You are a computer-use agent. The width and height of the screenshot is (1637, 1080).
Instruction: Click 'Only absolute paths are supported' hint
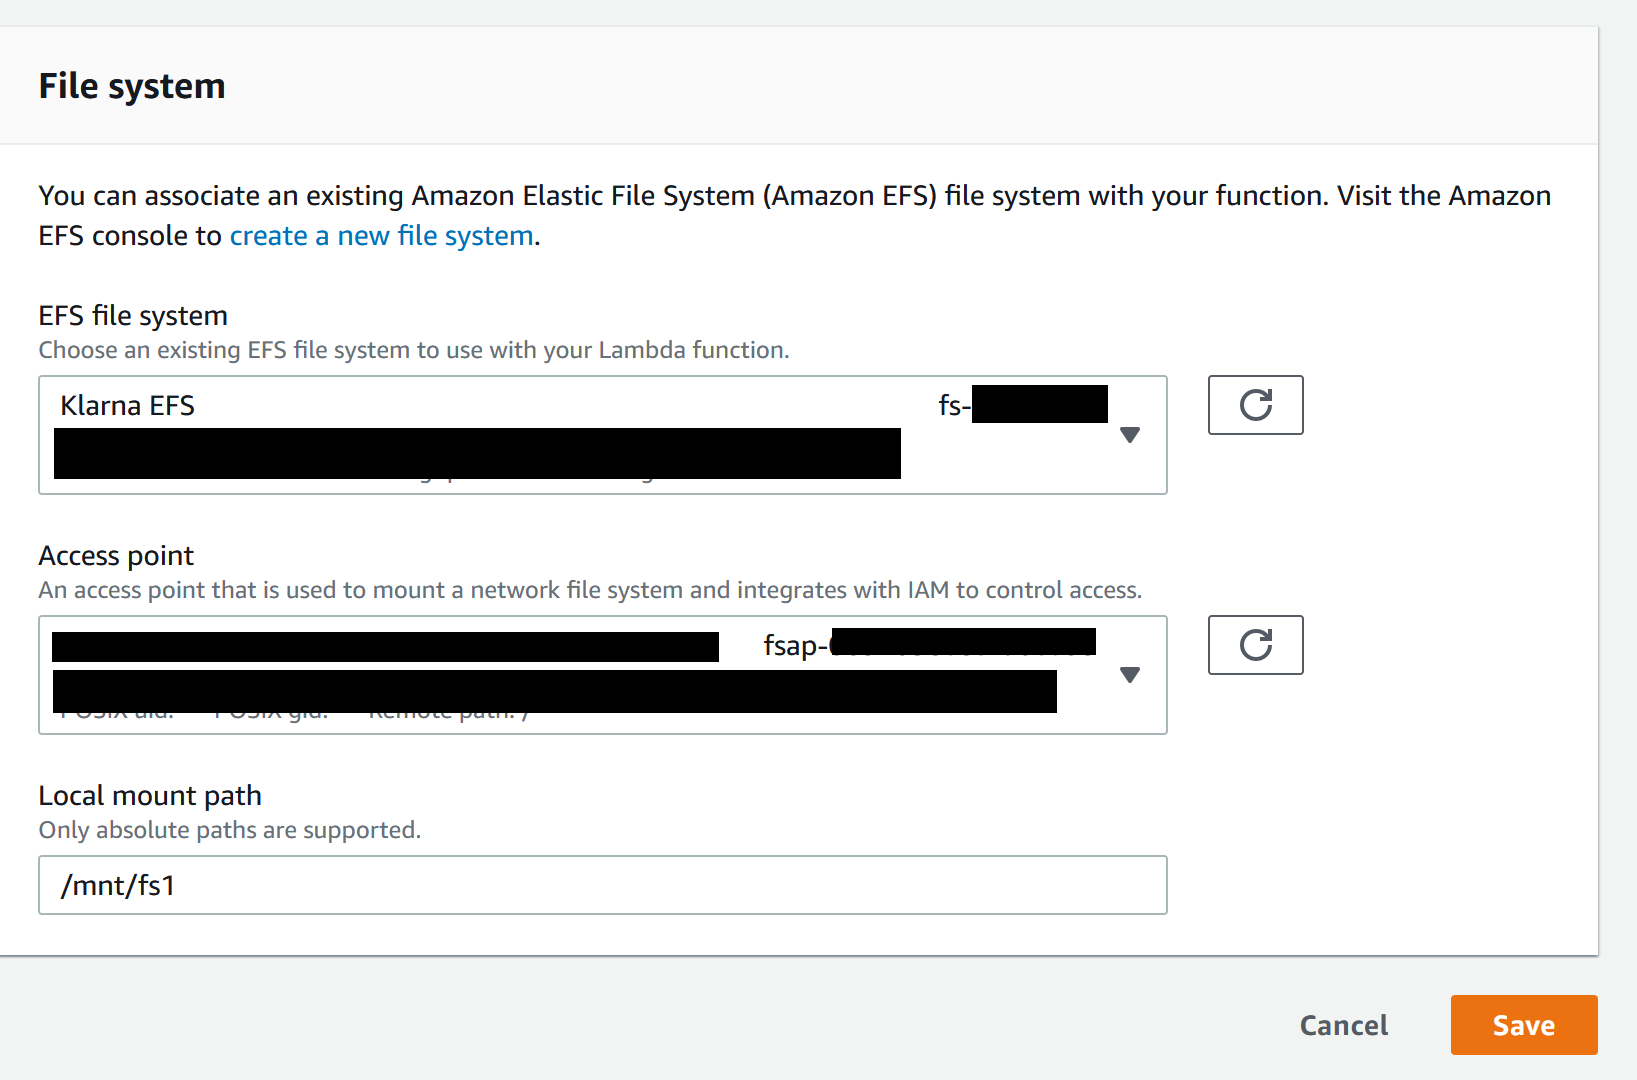[229, 830]
